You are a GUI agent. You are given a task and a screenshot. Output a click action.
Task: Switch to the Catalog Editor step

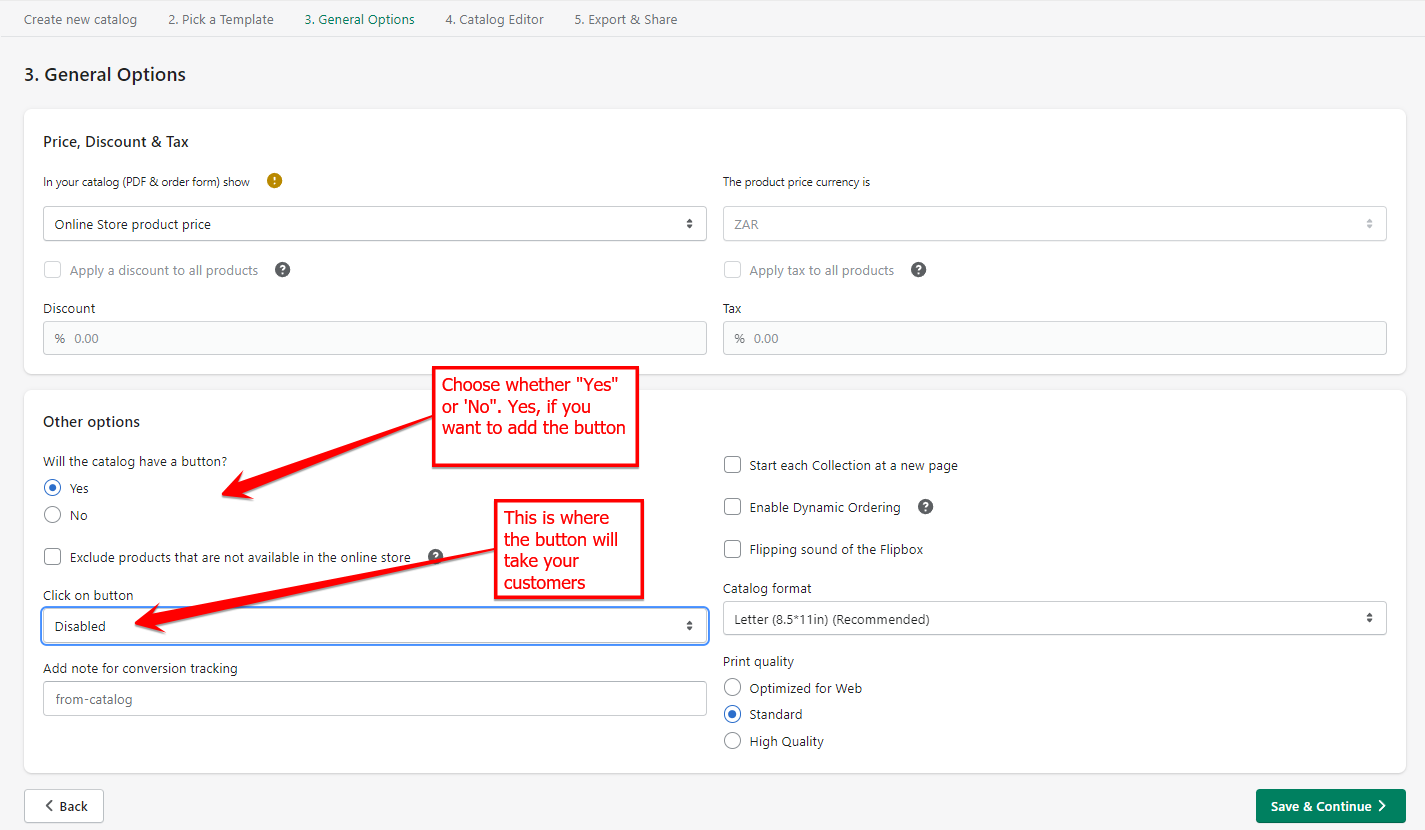pos(494,19)
